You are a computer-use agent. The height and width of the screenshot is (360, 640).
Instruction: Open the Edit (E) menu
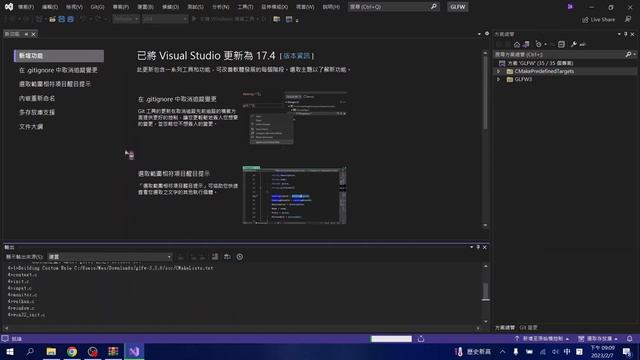tap(50, 7)
